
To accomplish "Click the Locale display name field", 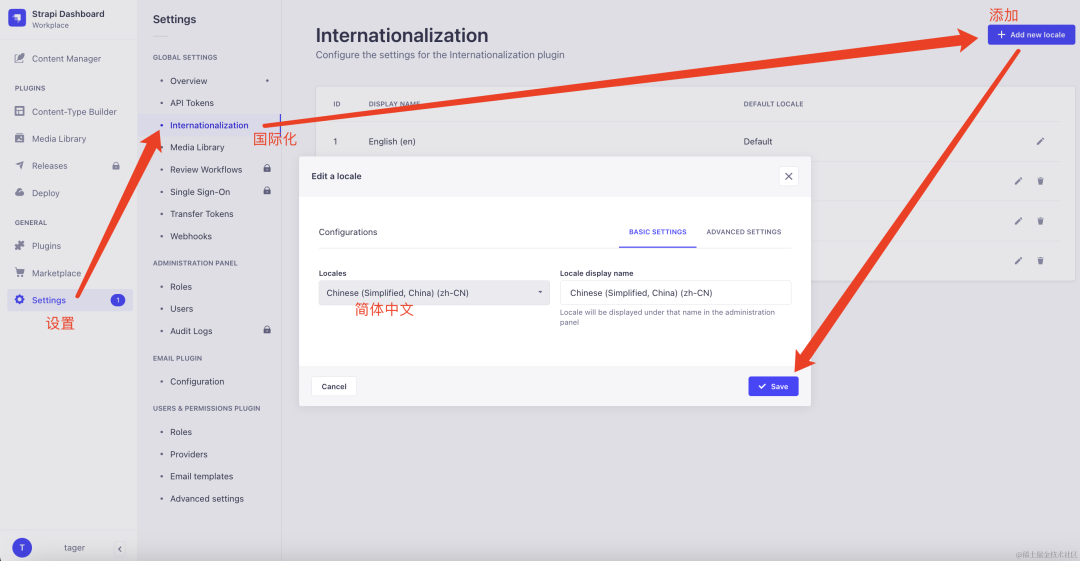I will tap(675, 293).
